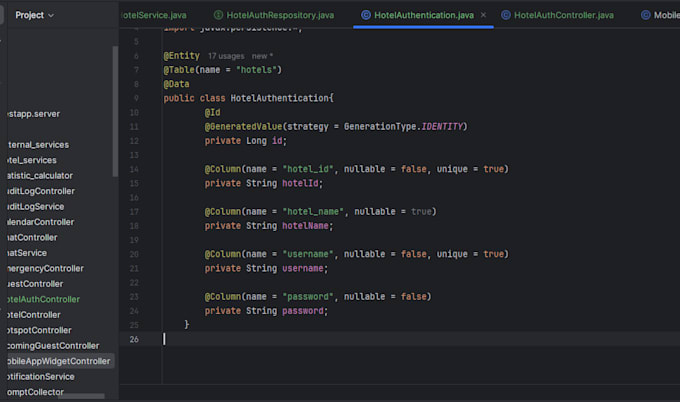Click the 17 usages hint
680x402 pixels.
(226, 56)
